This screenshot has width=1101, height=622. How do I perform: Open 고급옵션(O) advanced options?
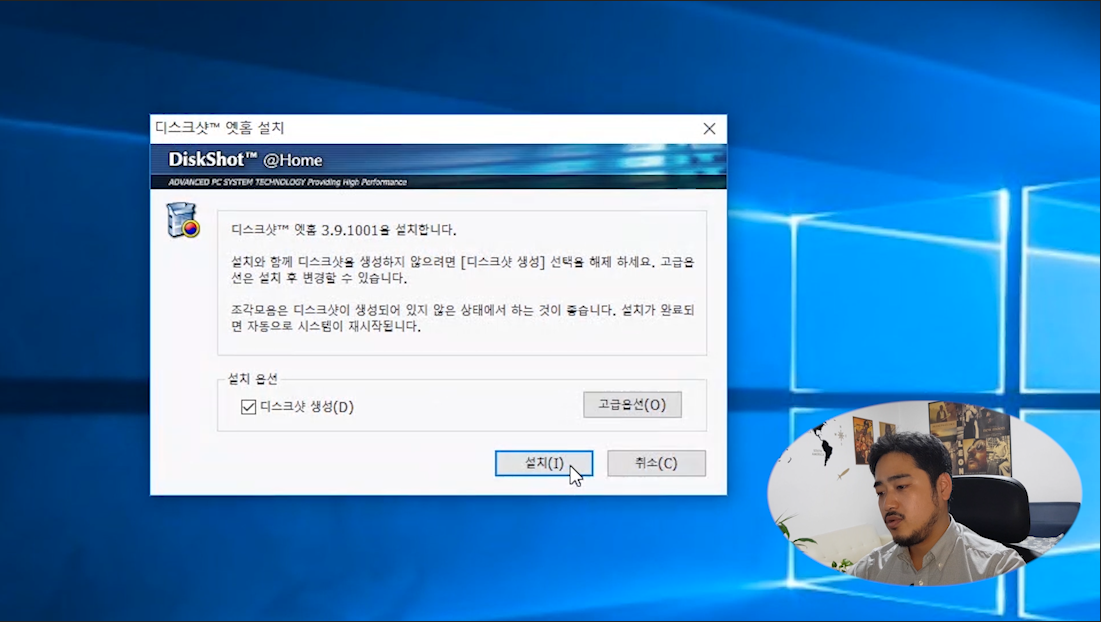(632, 404)
